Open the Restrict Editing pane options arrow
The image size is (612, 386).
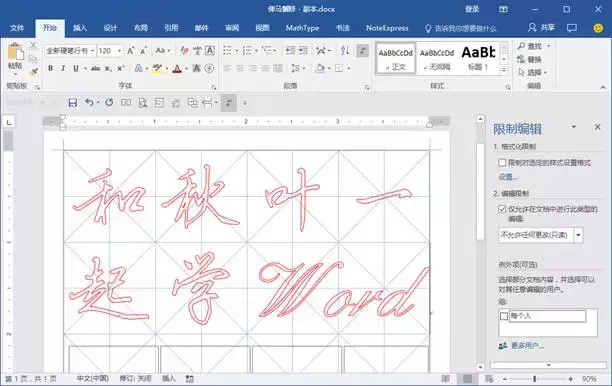(574, 127)
